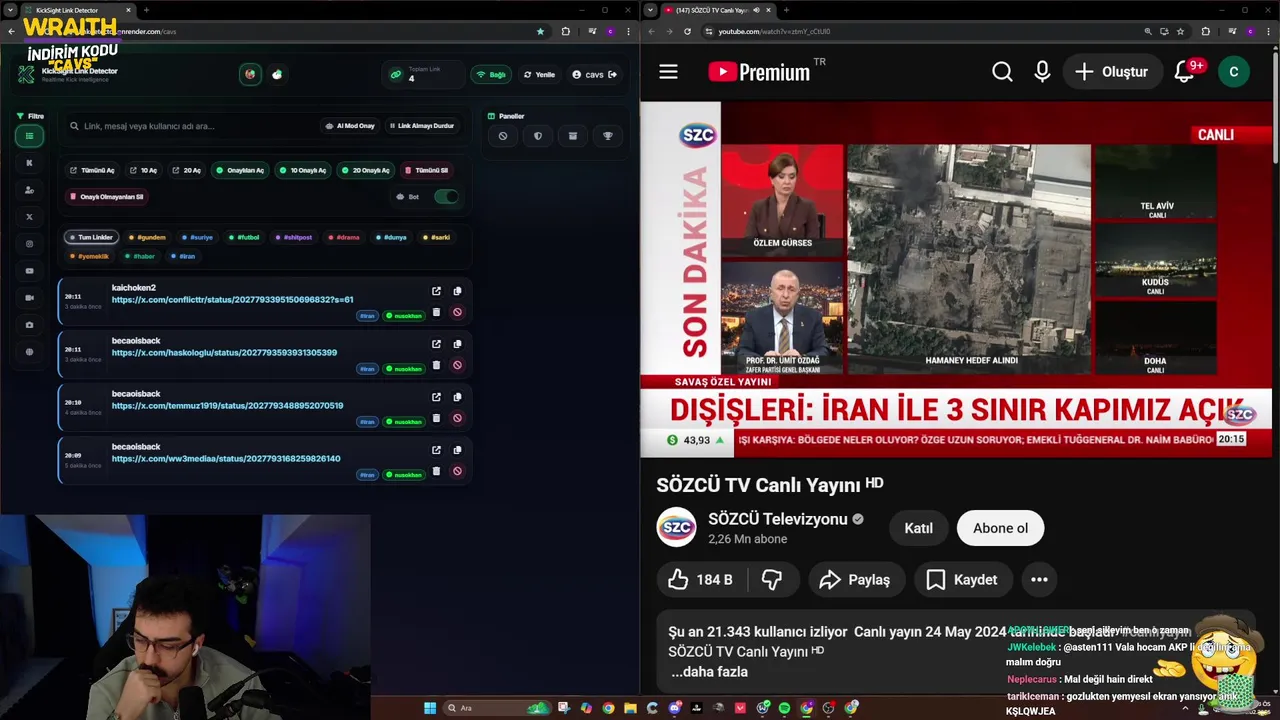Open YouTube hamburger guide menu
Screen dimensions: 1280x720
pos(668,72)
